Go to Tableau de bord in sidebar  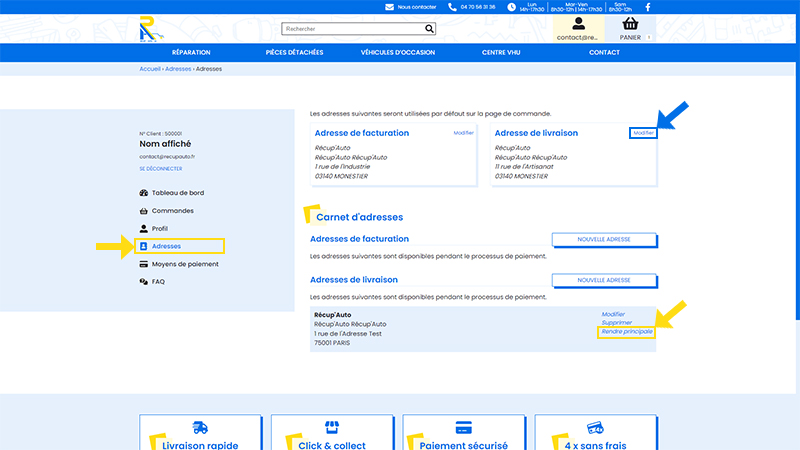178,193
